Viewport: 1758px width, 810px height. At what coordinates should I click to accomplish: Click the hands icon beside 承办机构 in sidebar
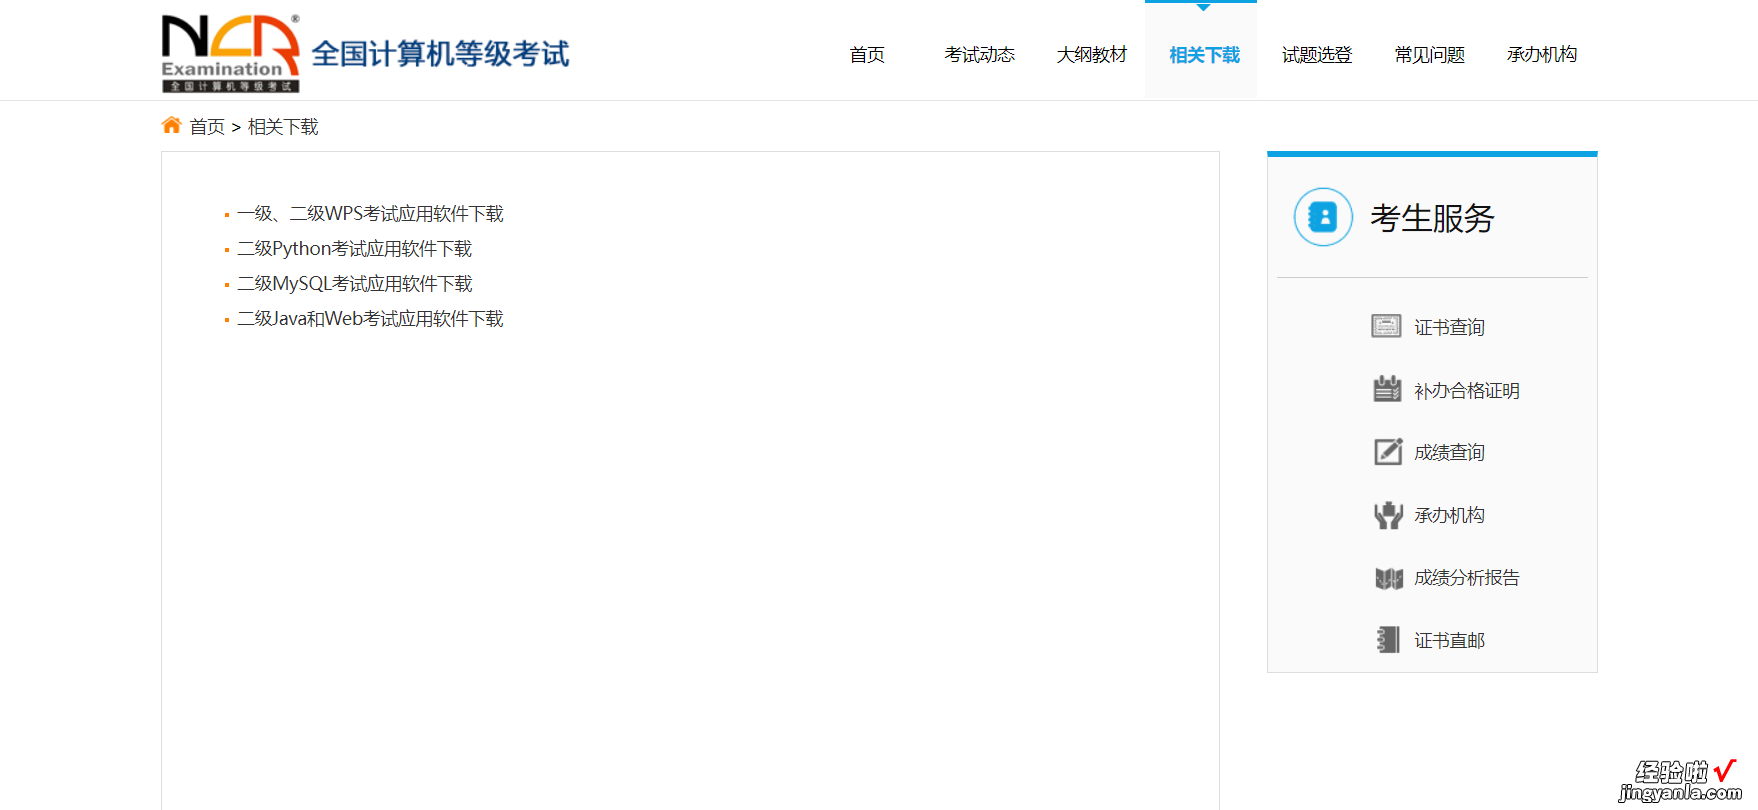[x=1388, y=515]
